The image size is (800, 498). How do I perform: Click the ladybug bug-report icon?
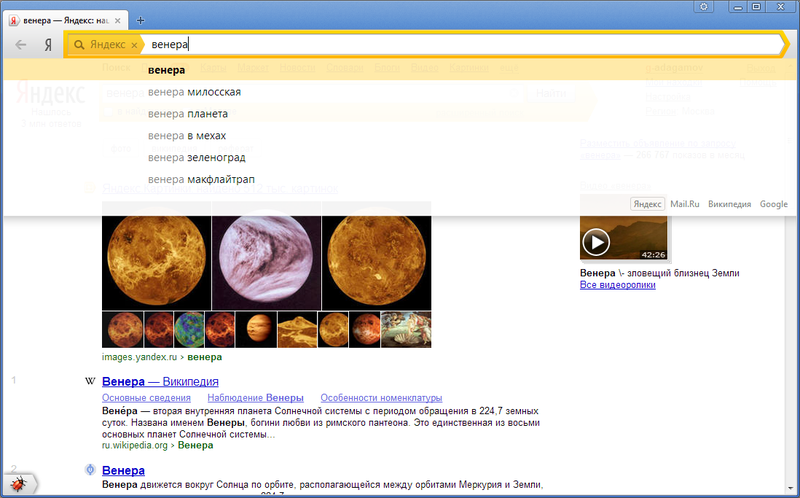click(19, 483)
